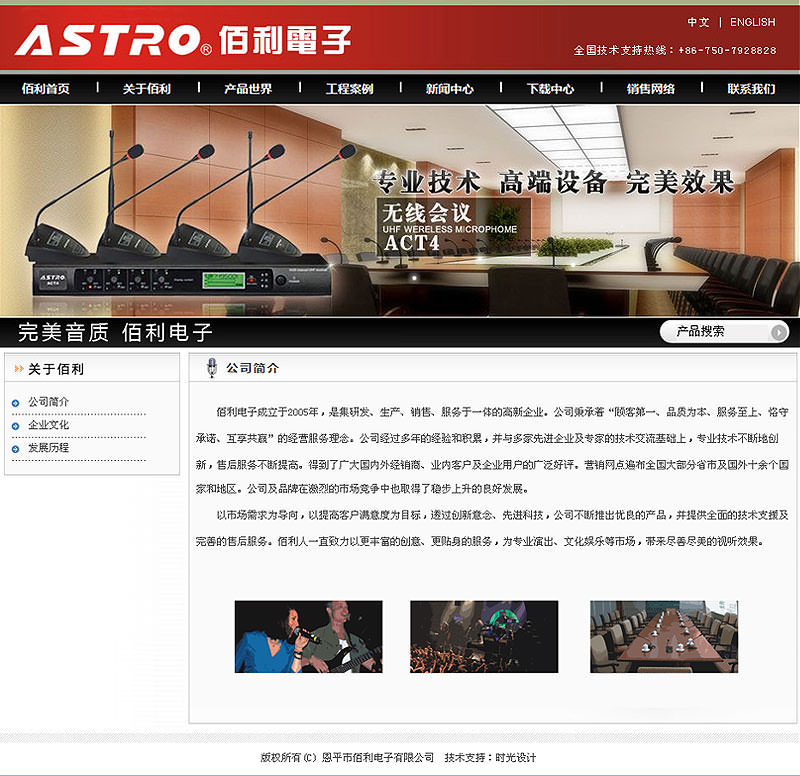Click the 版权所有 恩平市佰利电子有限公司 footer text

[x=347, y=758]
